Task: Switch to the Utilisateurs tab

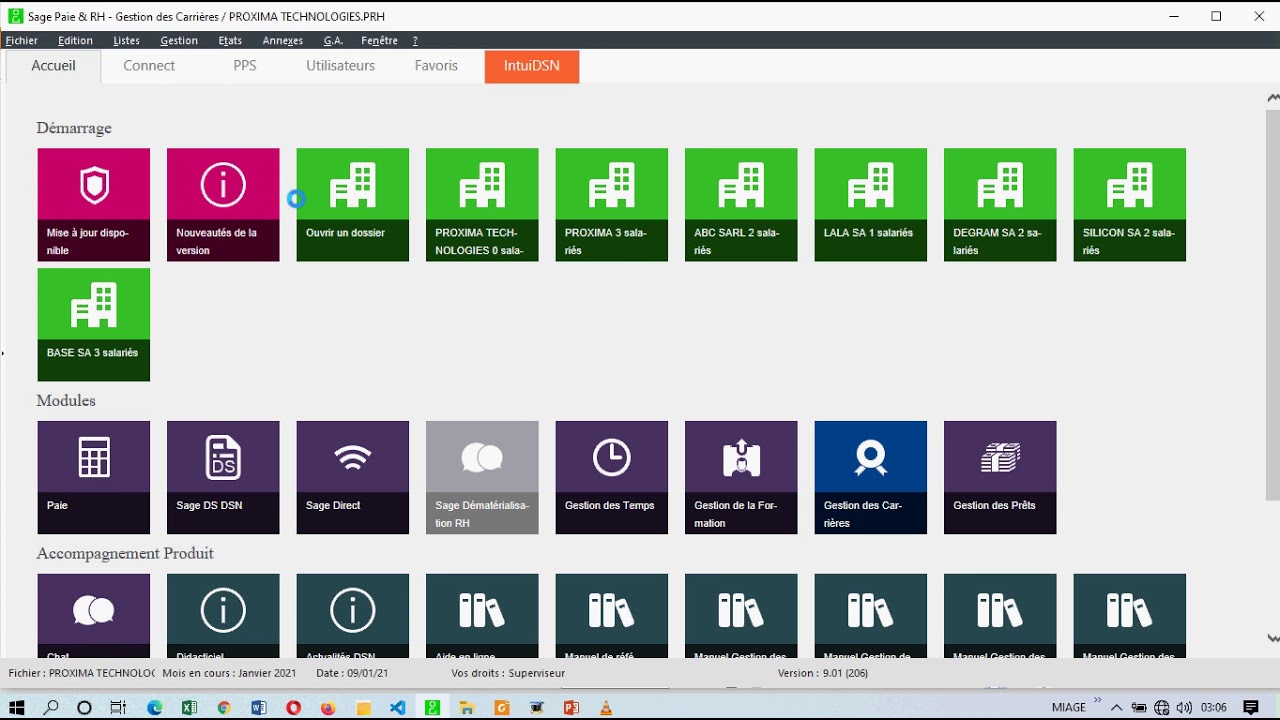Action: point(341,66)
